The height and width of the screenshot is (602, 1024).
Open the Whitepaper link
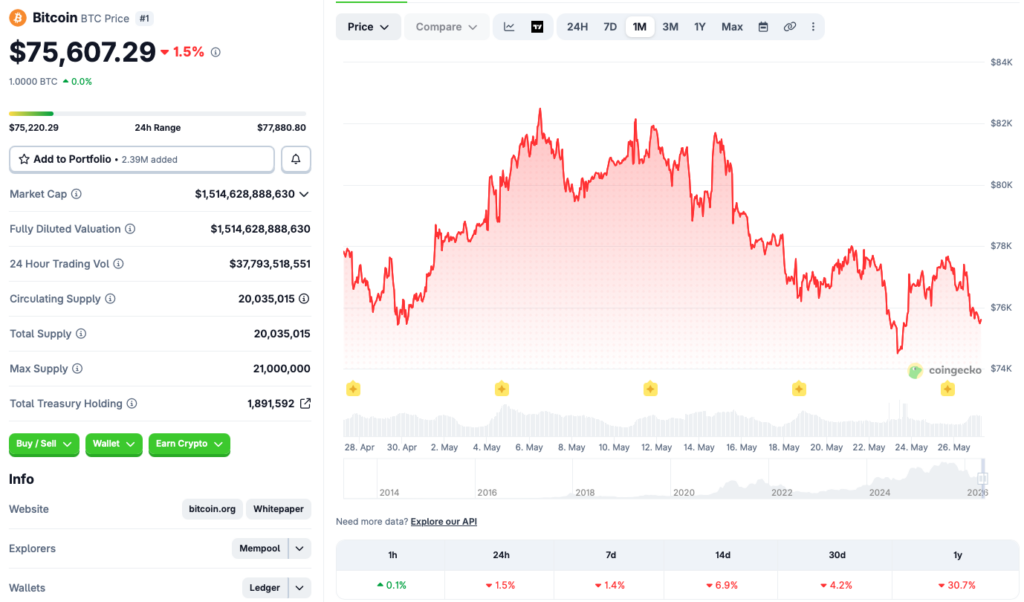(x=278, y=509)
